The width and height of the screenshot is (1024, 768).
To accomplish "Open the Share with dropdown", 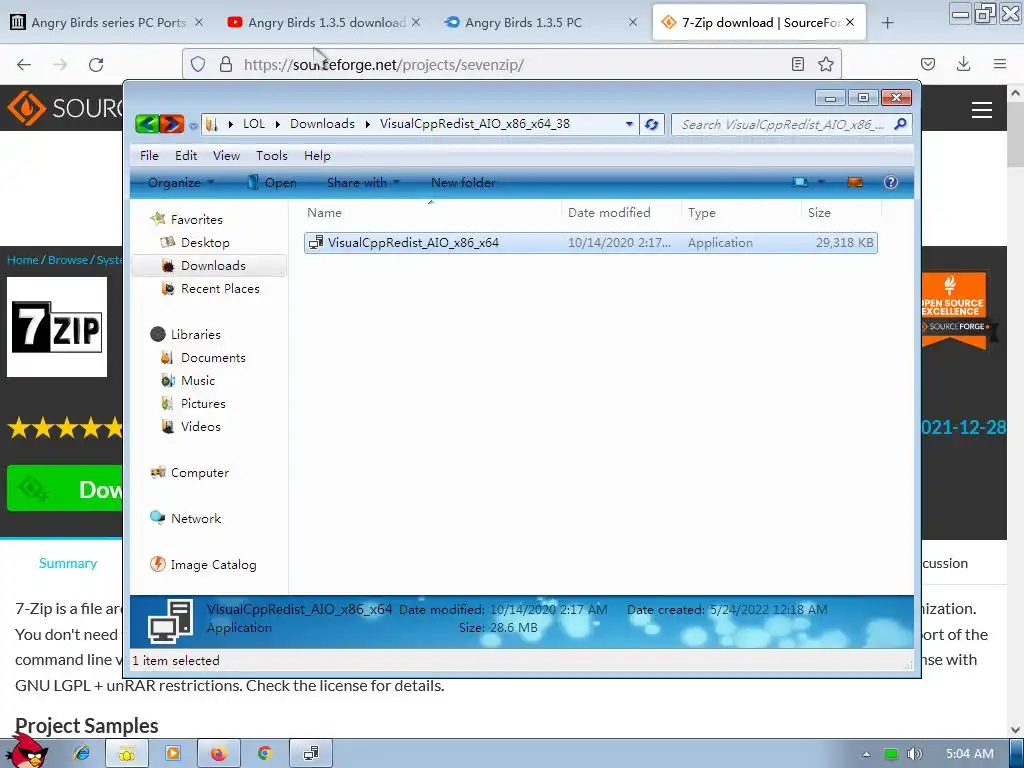I will (x=364, y=183).
